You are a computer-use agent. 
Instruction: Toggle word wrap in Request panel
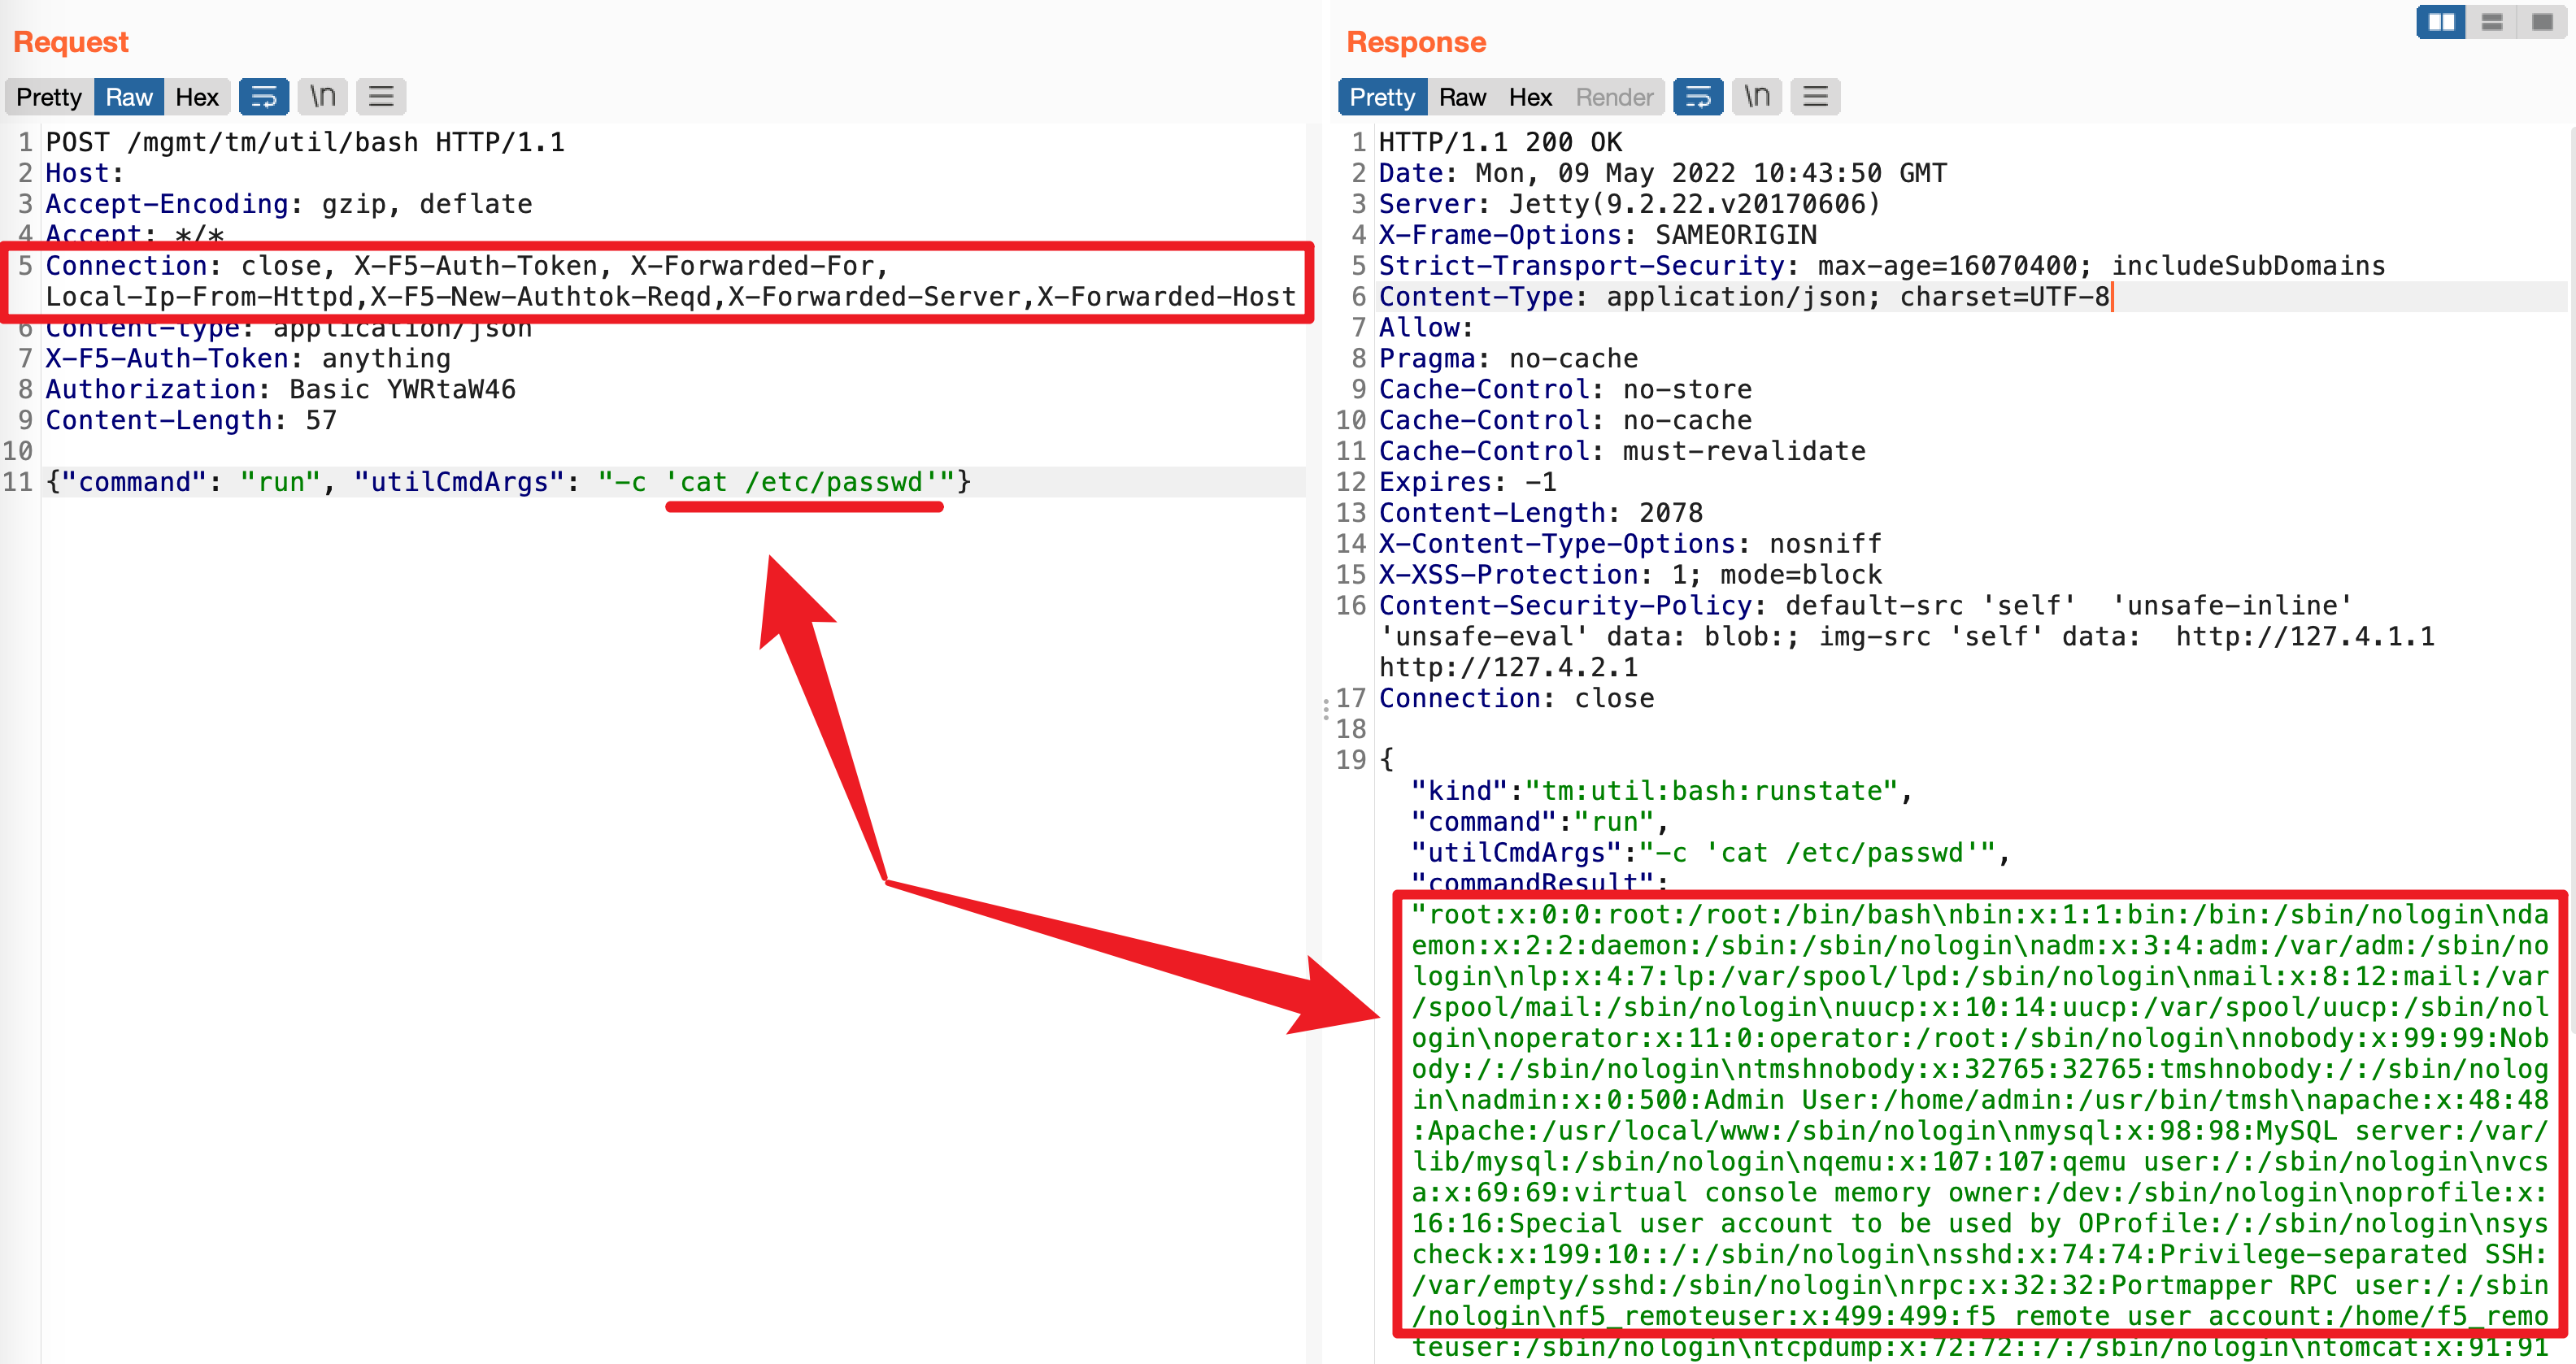264,97
